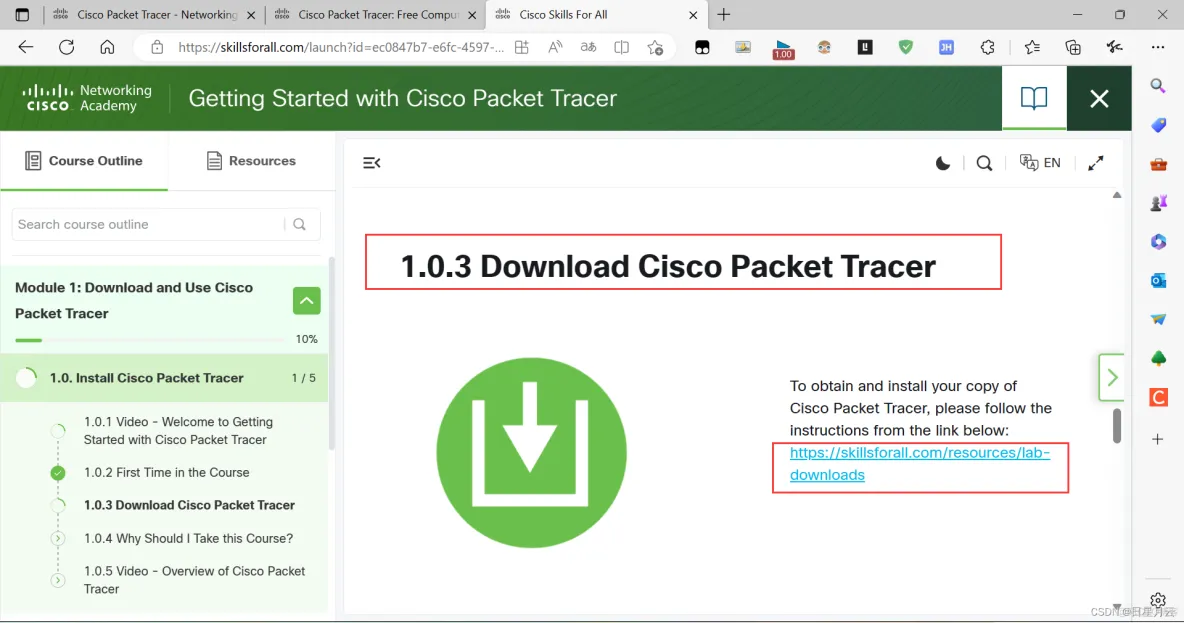Open 1.0.4 Why Should I Take this Course?
The image size is (1184, 623).
click(x=188, y=538)
